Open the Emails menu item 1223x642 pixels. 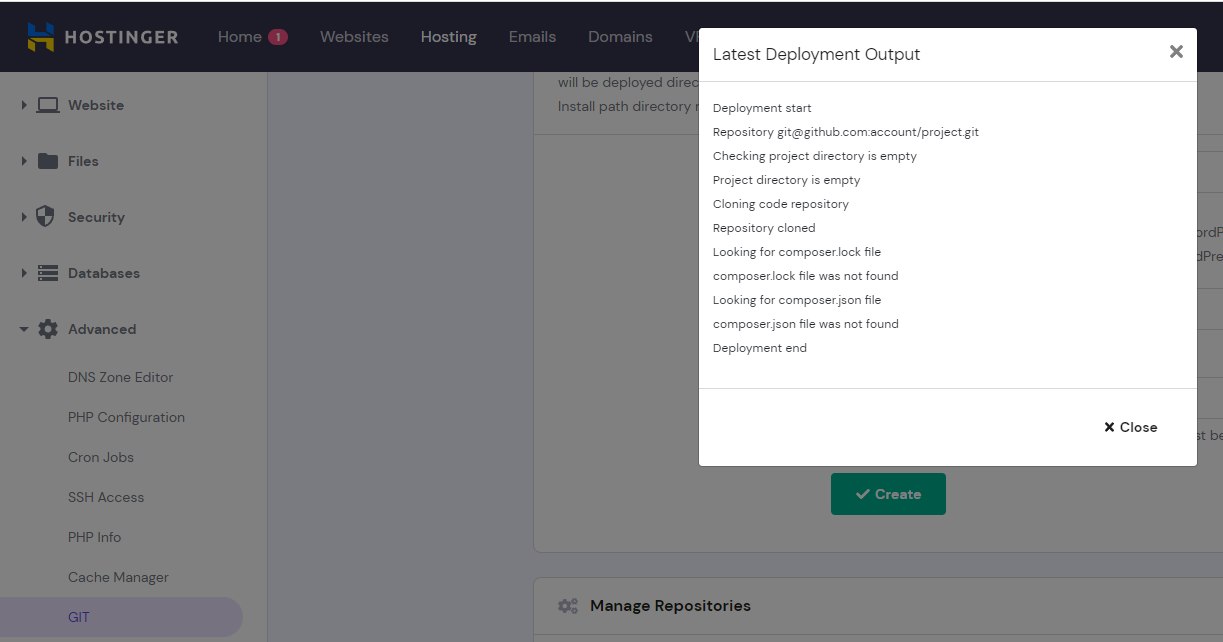coord(532,36)
